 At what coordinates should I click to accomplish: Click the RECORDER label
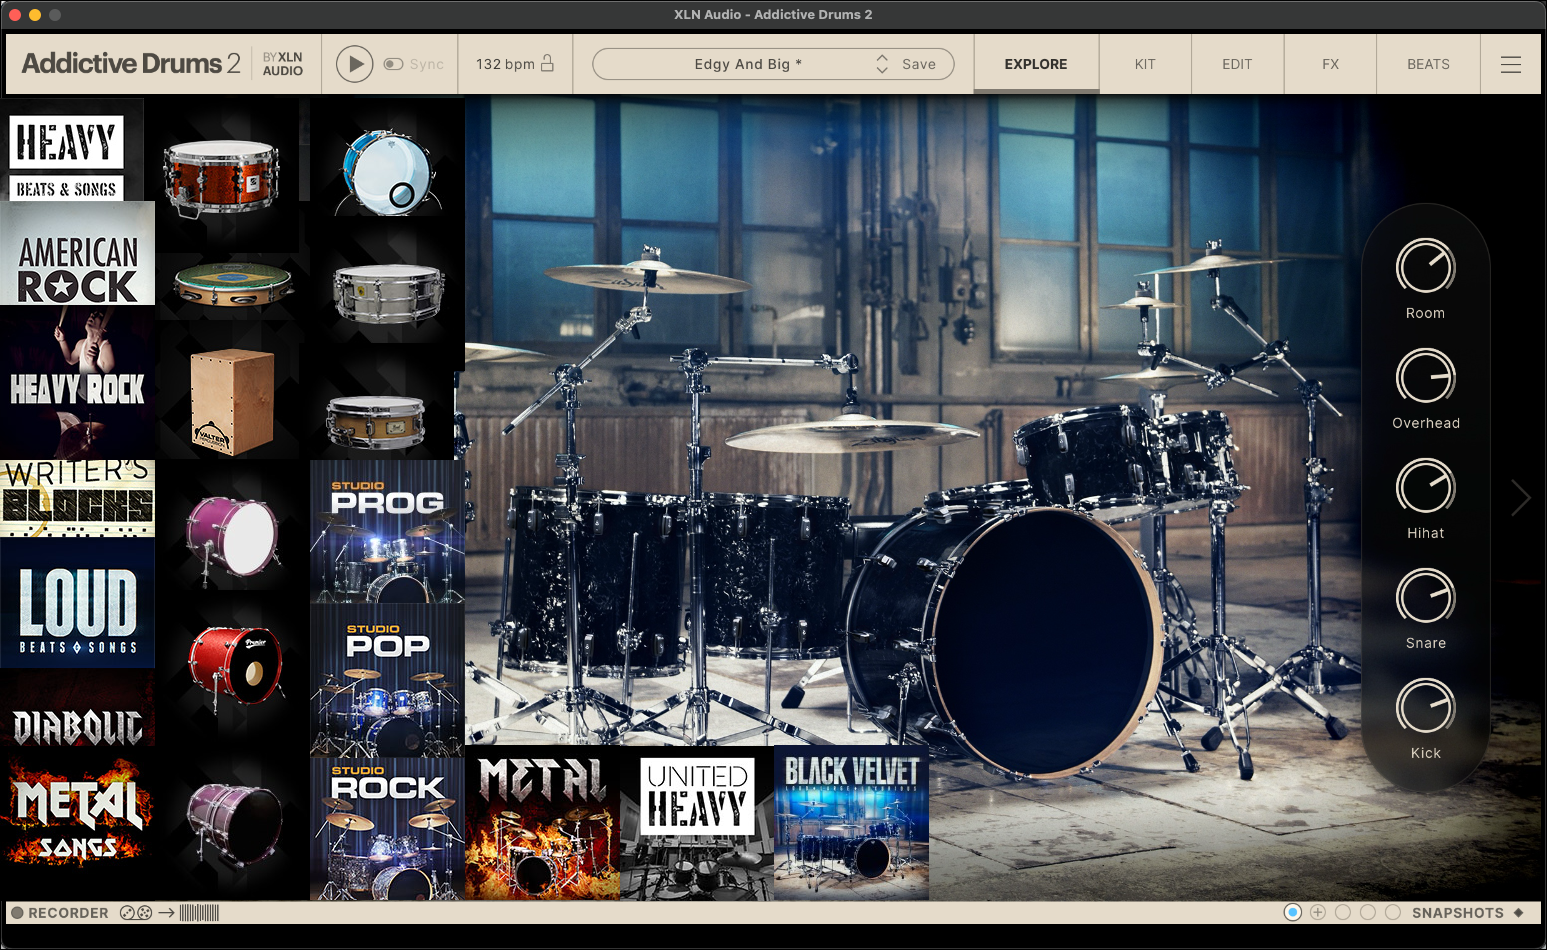point(68,913)
